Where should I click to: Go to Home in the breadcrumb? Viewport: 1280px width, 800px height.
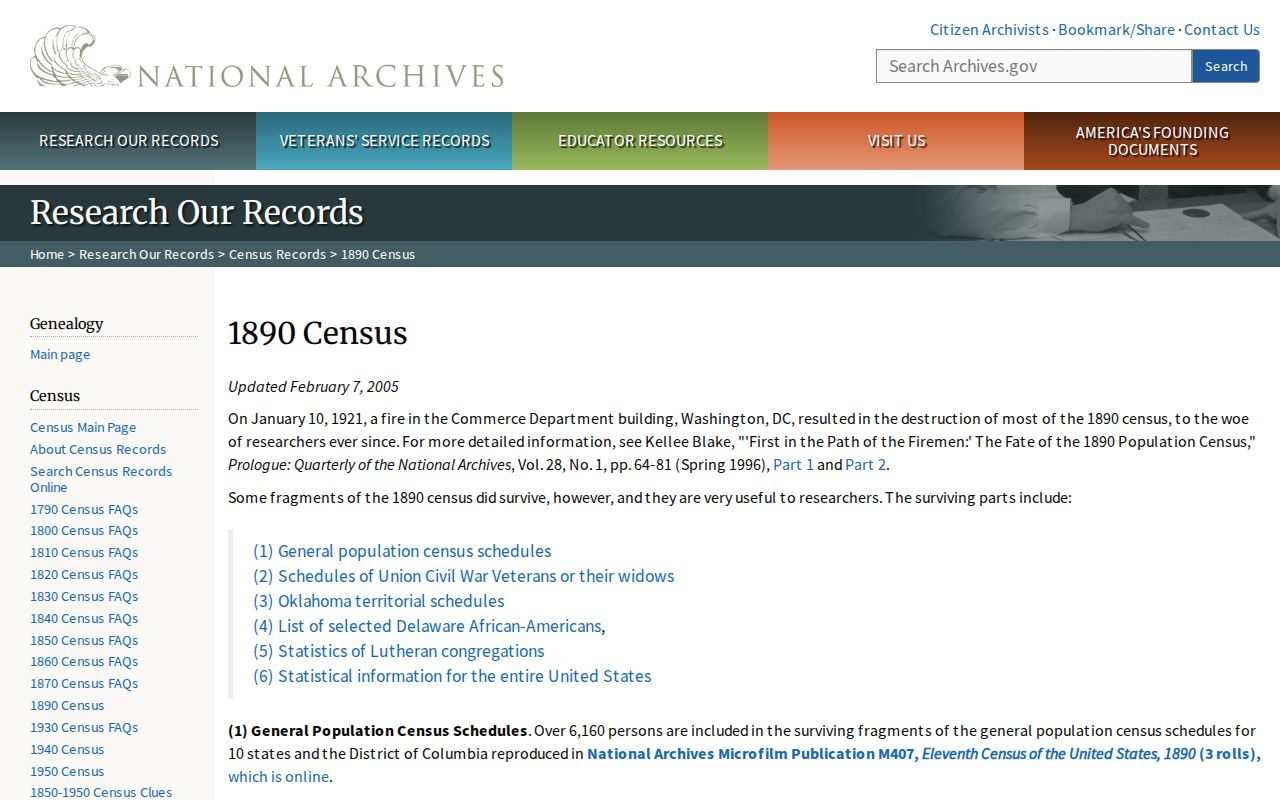(x=47, y=254)
